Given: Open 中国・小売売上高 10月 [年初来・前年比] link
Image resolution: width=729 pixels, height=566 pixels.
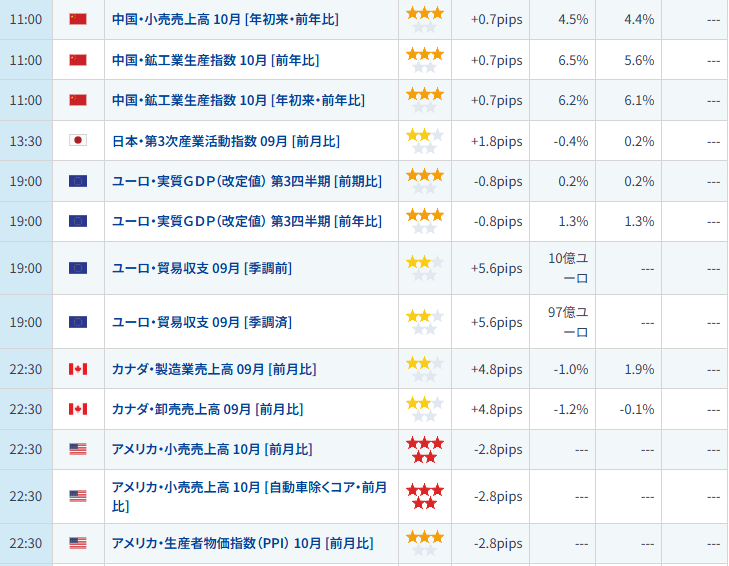Looking at the screenshot, I should (225, 19).
